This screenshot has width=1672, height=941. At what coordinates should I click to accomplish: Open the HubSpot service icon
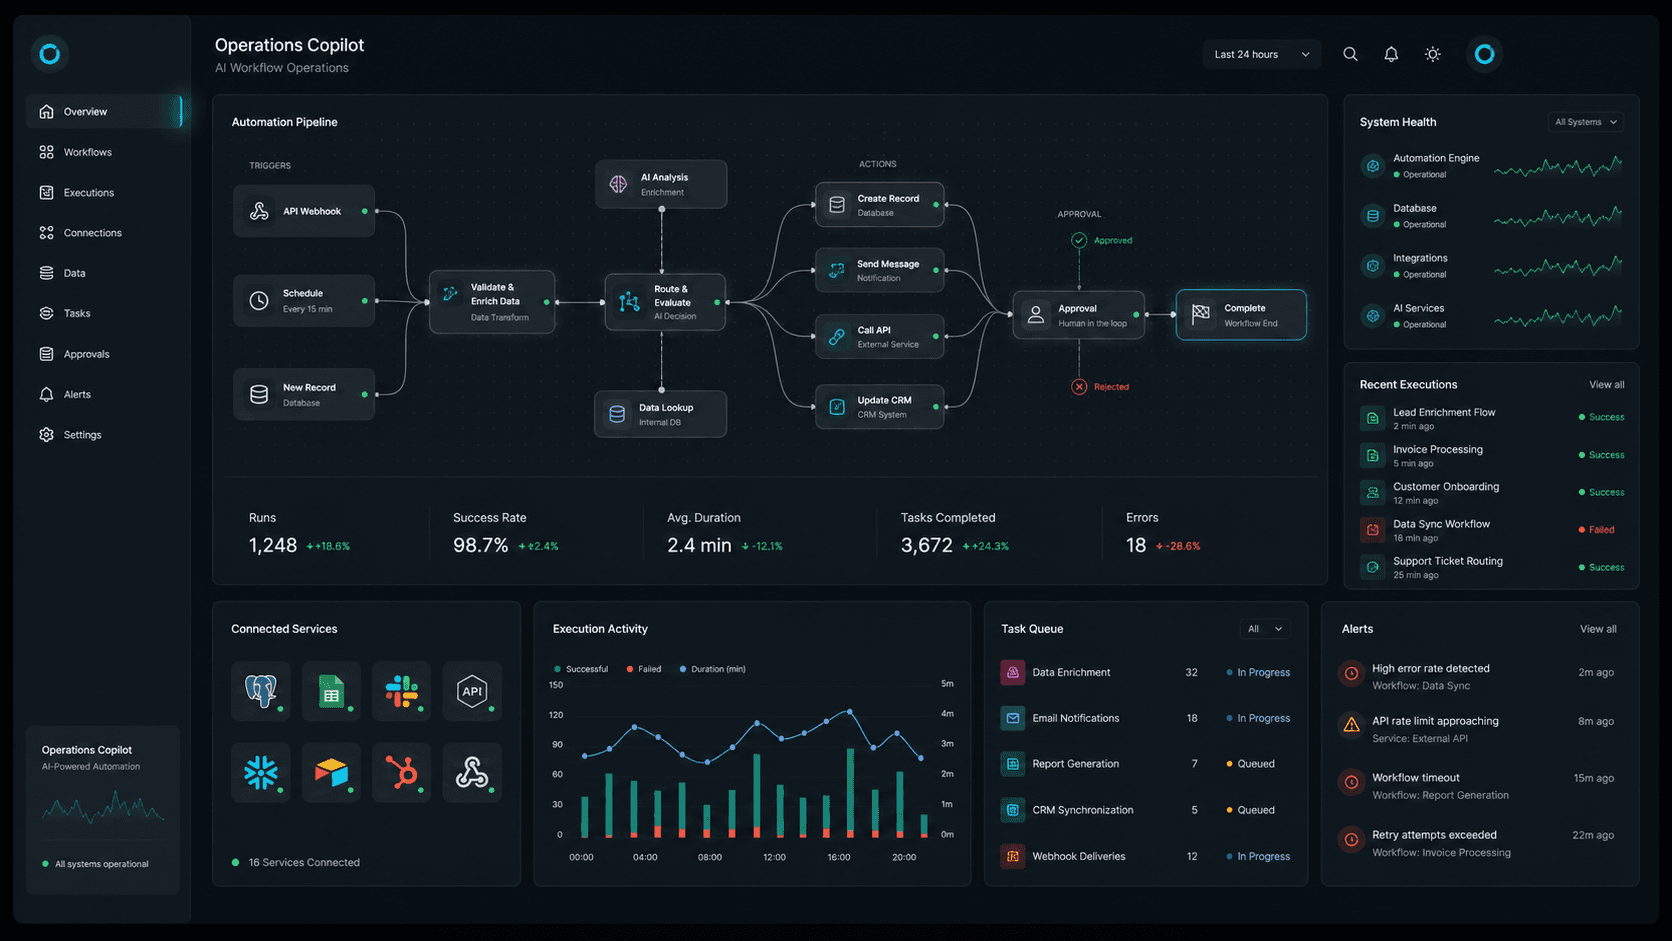401,772
